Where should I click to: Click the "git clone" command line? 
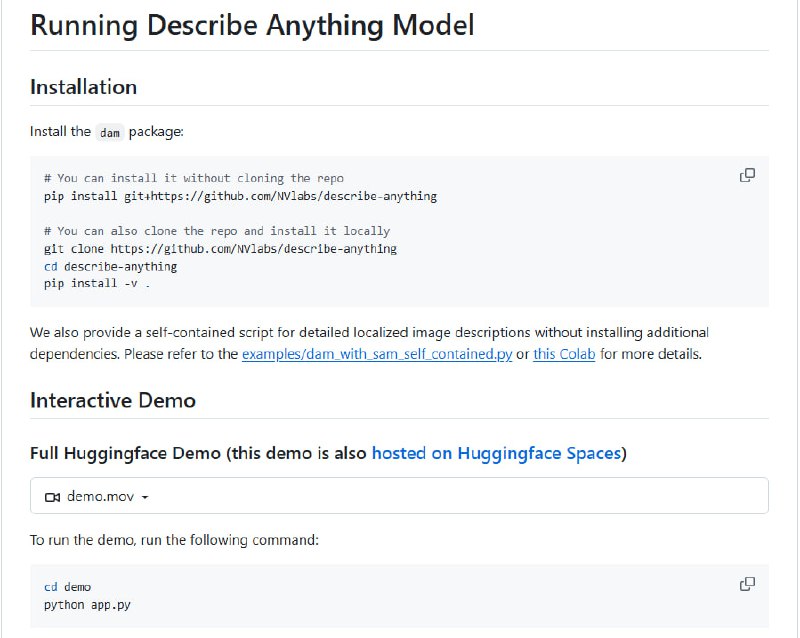[220, 248]
